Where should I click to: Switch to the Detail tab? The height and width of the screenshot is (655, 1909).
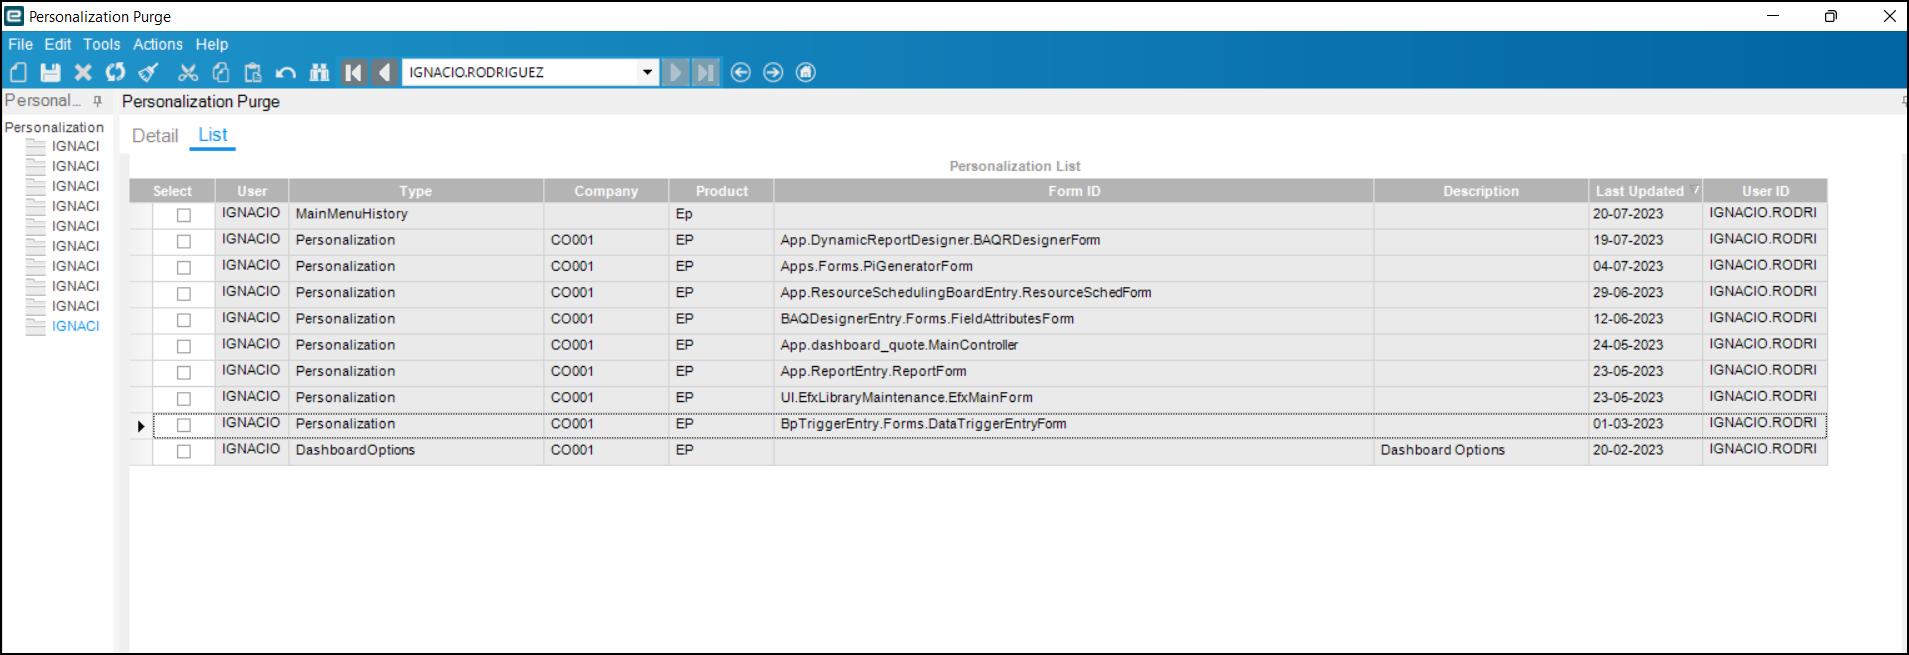click(x=155, y=136)
